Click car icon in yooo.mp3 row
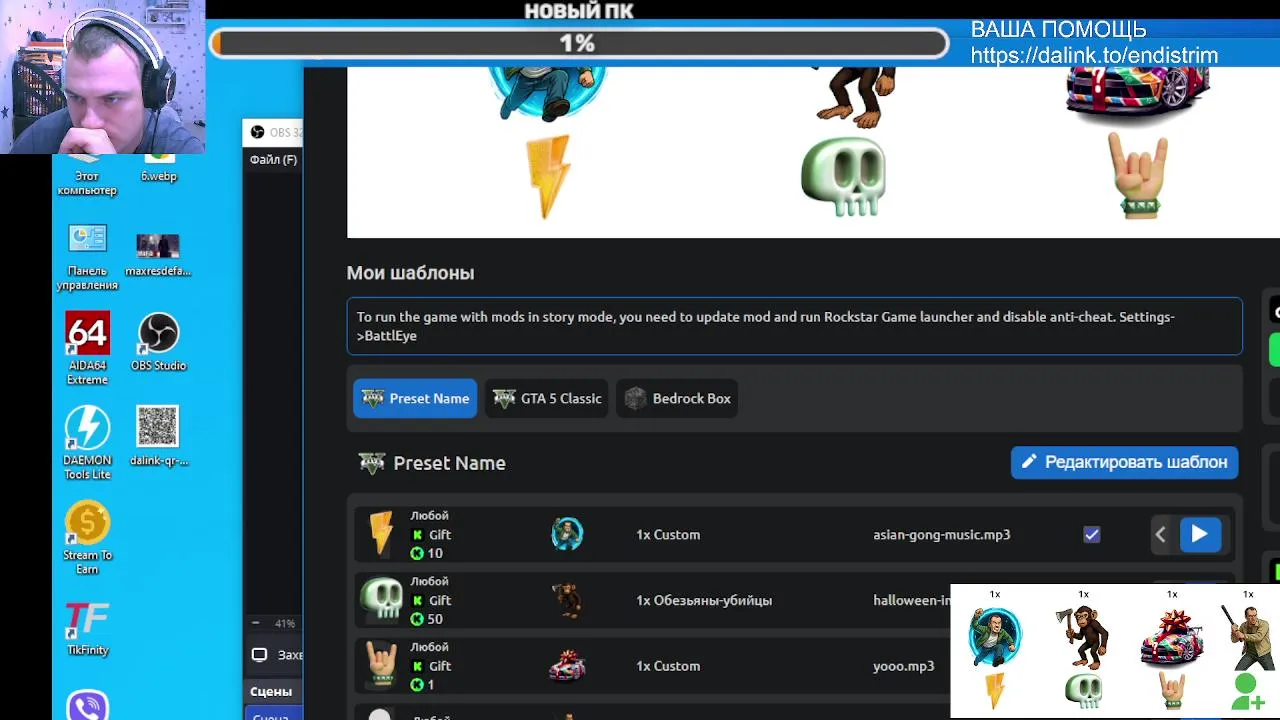This screenshot has width=1280, height=720. click(567, 666)
